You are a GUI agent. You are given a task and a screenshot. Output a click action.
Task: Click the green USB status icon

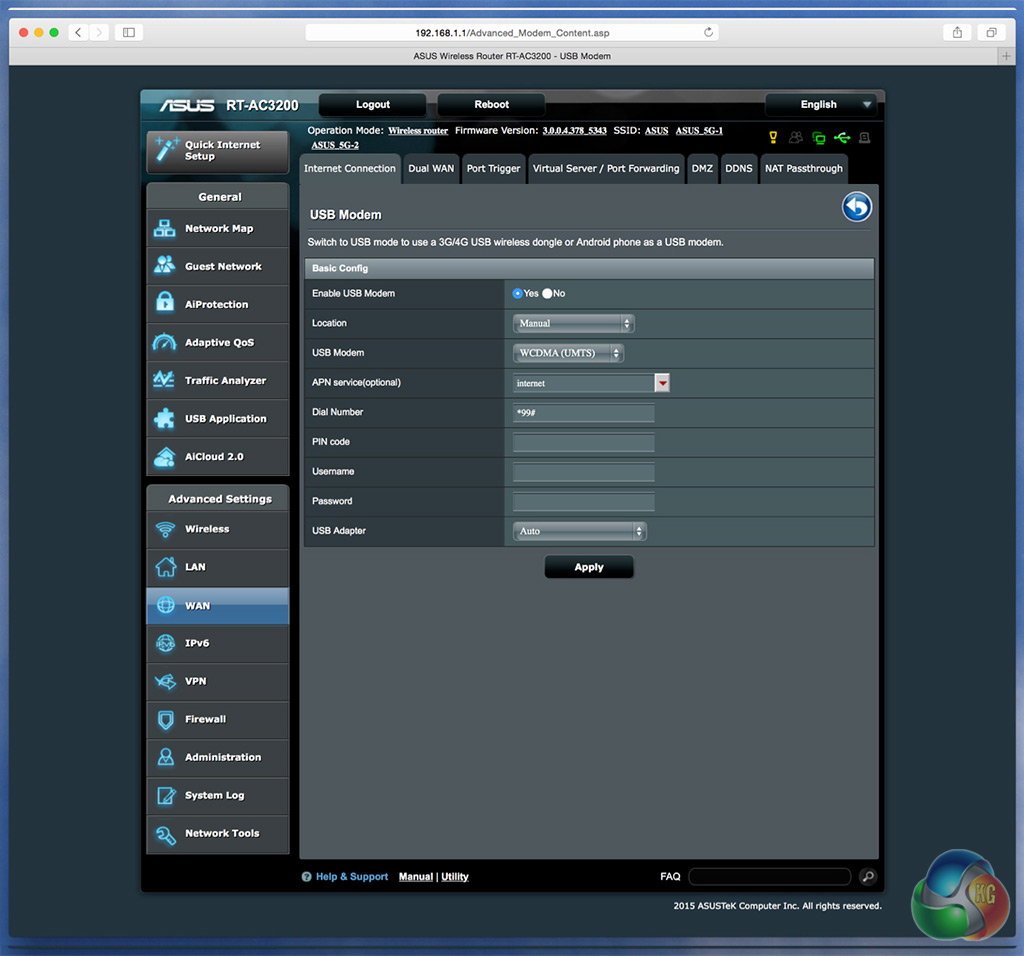[x=842, y=137]
